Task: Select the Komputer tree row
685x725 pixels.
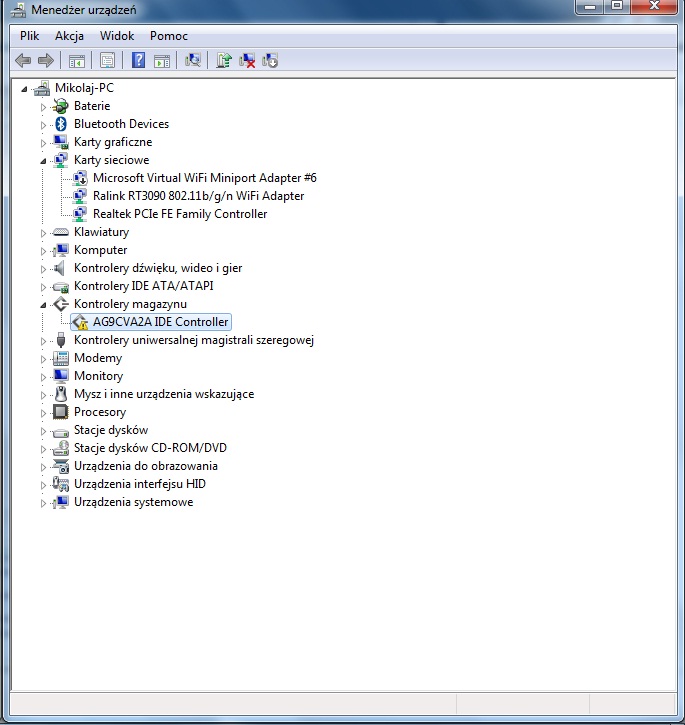Action: pyautogui.click(x=100, y=250)
